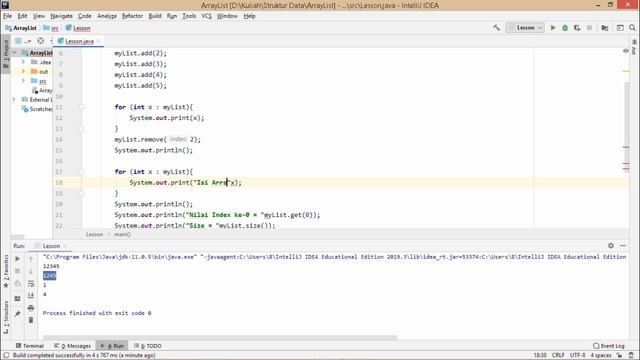Image resolution: width=640 pixels, height=360 pixels.
Task: Click Stop icon in Run panel sidebar
Action: 18,271
